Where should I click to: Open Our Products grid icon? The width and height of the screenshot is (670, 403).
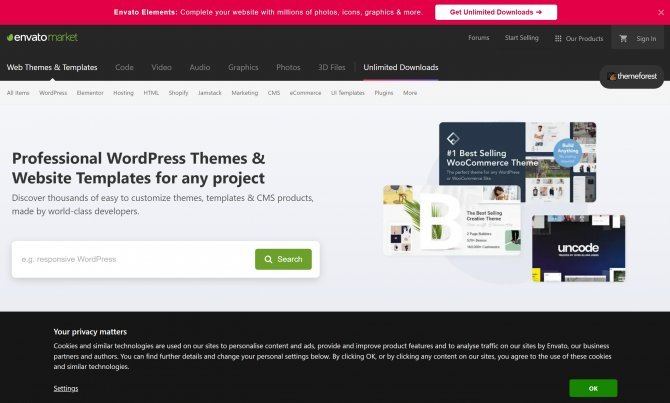tap(558, 38)
